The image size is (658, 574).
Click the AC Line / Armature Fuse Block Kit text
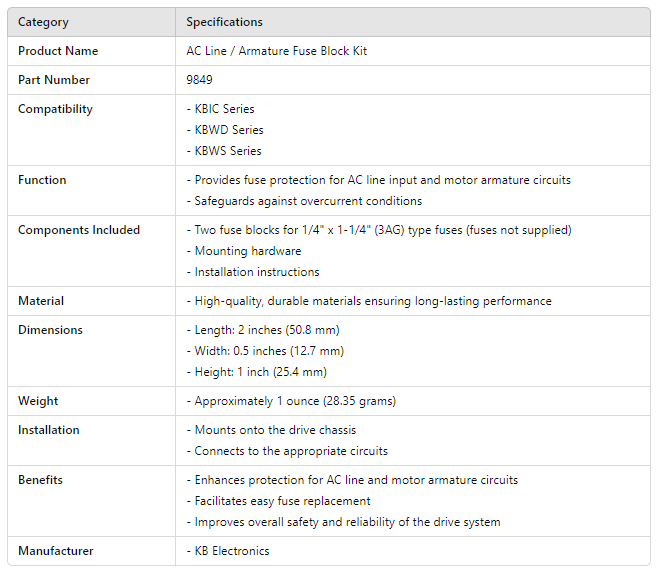277,51
